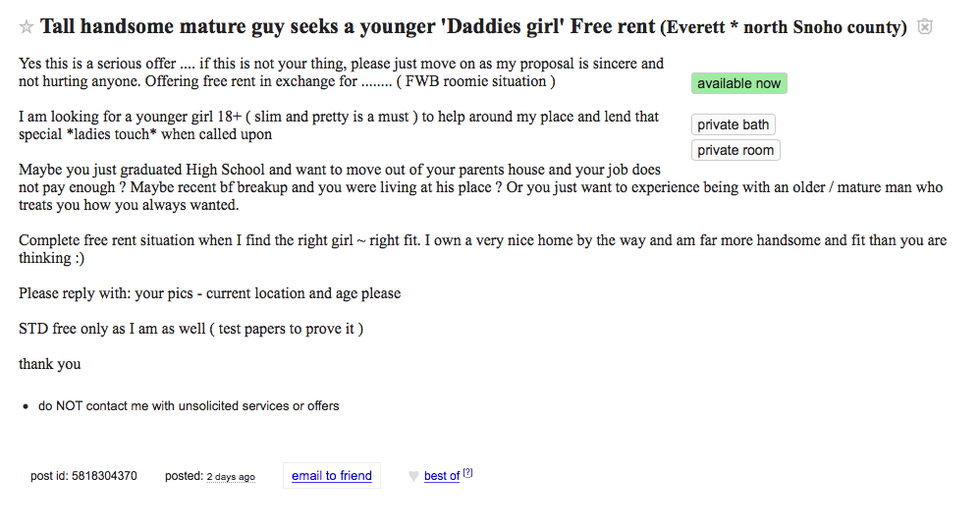This screenshot has width=980, height=517.
Task: Click the 'Please reply with' line
Action: click(x=209, y=293)
